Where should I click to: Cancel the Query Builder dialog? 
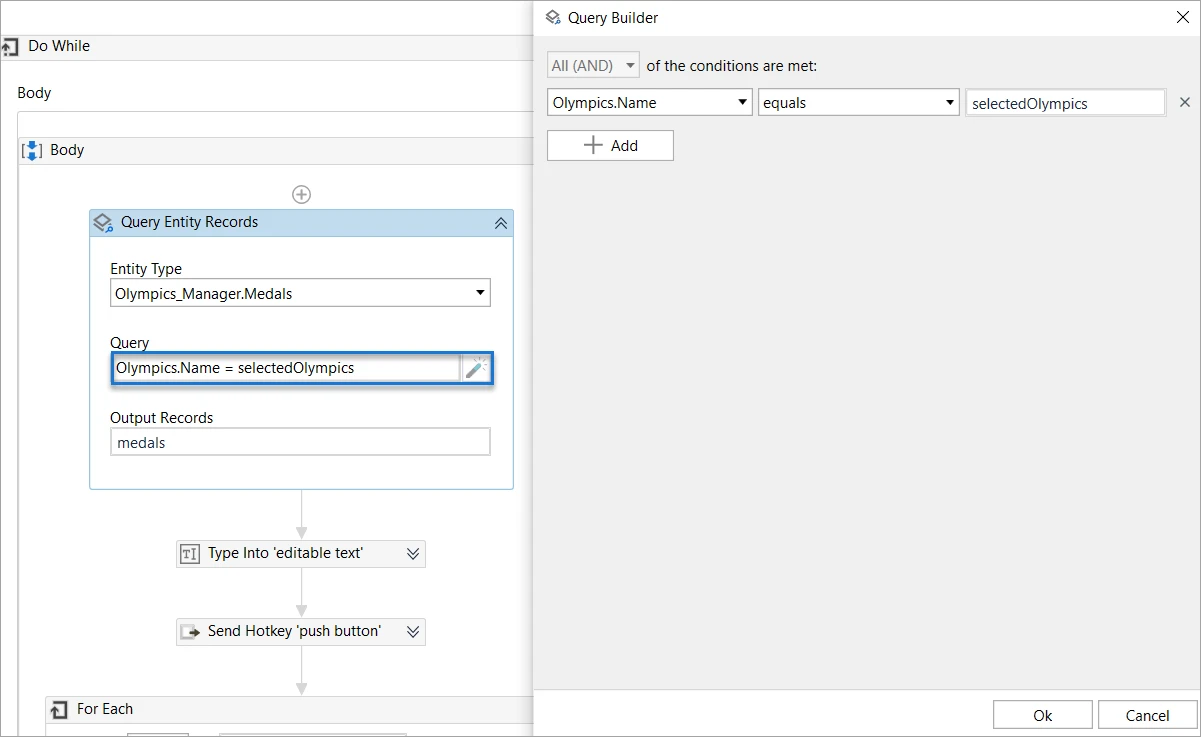pos(1147,715)
